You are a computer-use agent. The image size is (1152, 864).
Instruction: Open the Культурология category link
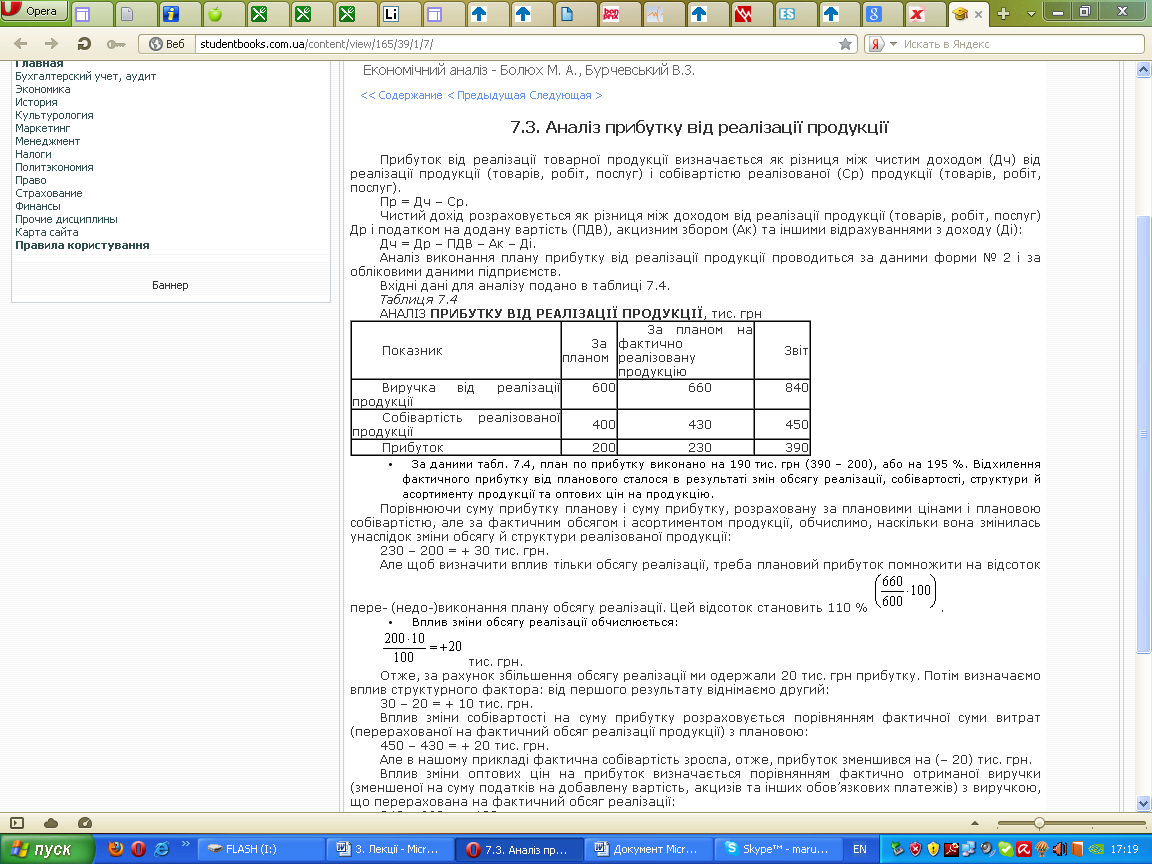pyautogui.click(x=54, y=115)
